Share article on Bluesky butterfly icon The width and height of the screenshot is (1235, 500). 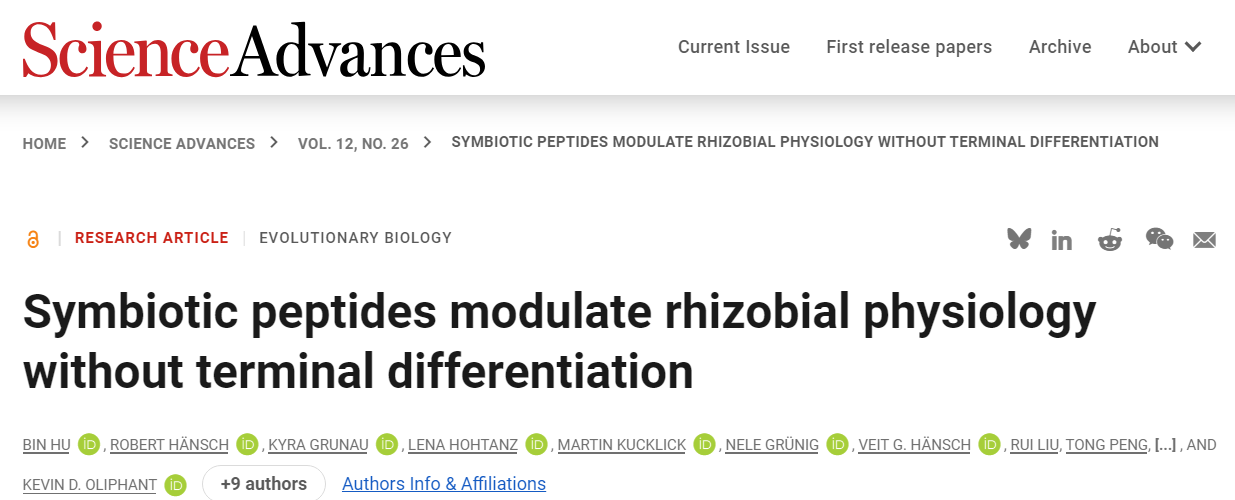[x=1019, y=239]
